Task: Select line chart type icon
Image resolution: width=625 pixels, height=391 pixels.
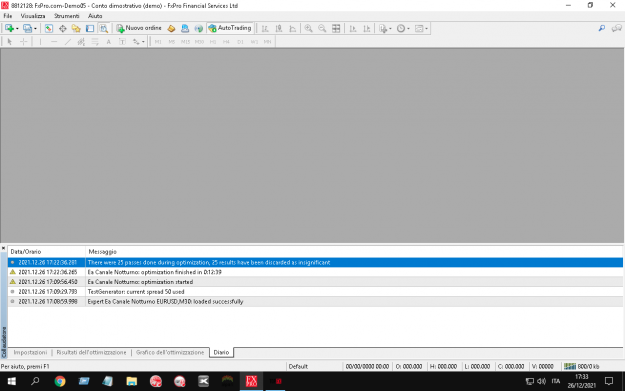Action: (293, 28)
